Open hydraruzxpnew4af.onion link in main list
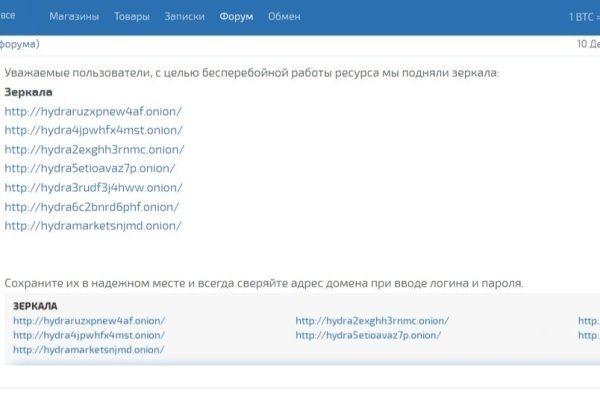600x400 pixels. click(93, 111)
